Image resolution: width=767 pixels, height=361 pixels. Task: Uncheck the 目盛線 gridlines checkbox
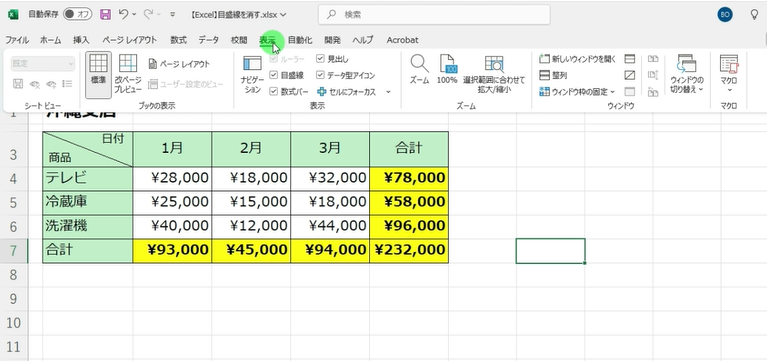click(273, 75)
